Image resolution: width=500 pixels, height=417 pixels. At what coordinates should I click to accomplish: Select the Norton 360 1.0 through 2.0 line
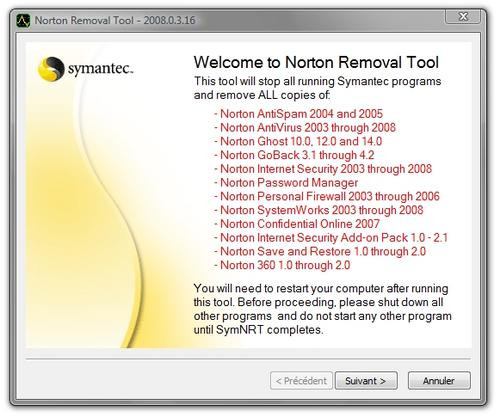click(282, 265)
